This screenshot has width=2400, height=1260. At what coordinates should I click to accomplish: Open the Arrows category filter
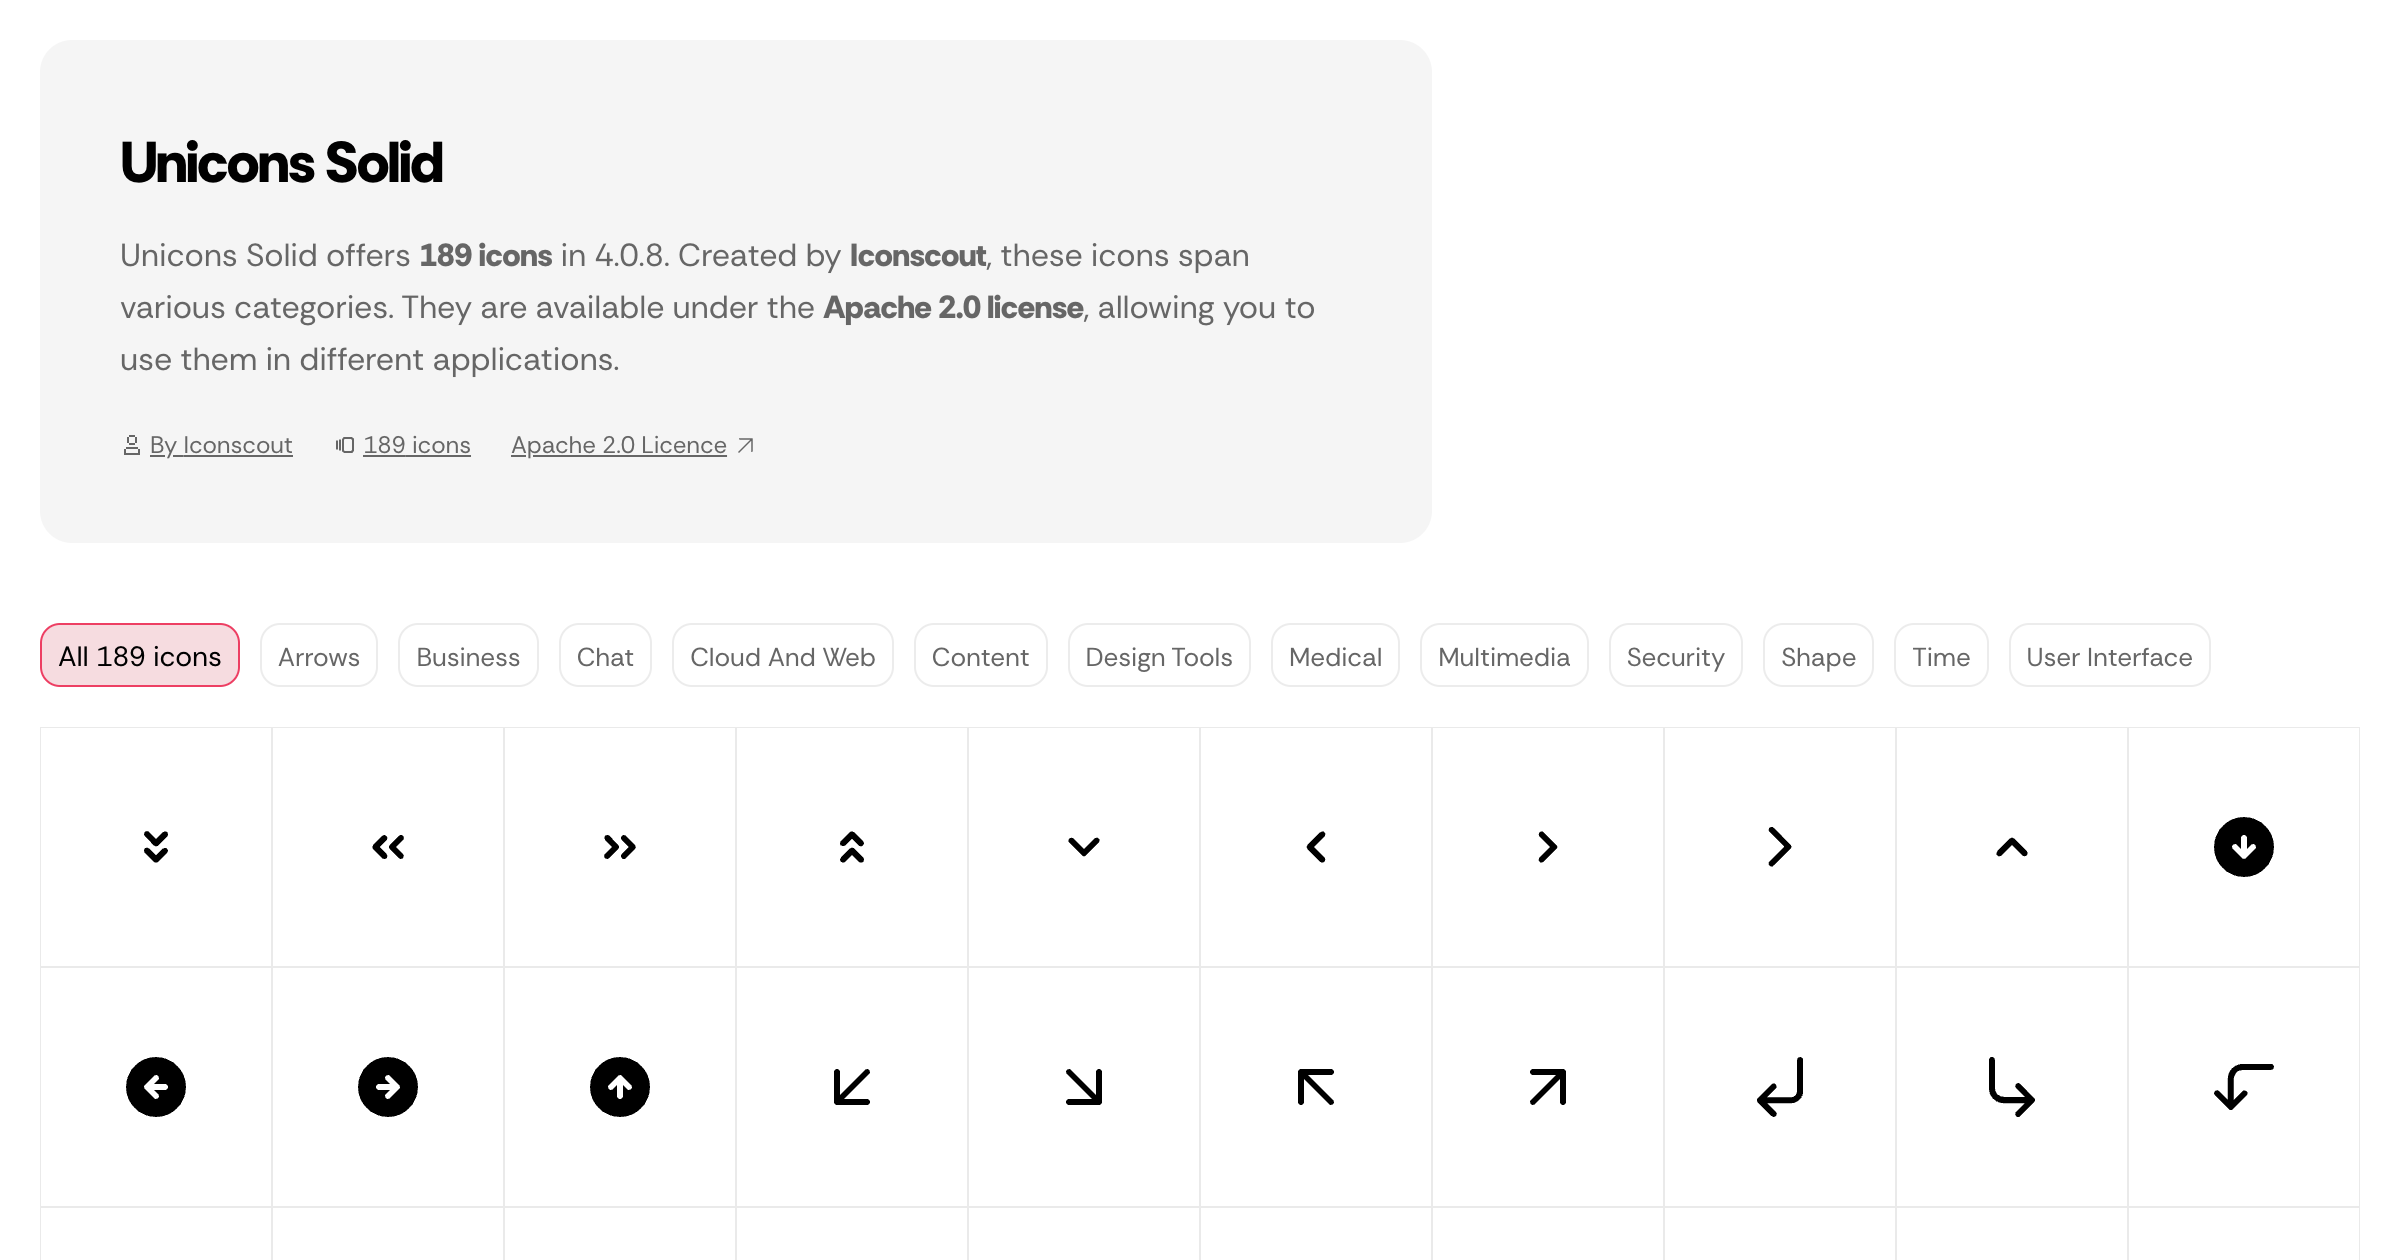point(318,656)
